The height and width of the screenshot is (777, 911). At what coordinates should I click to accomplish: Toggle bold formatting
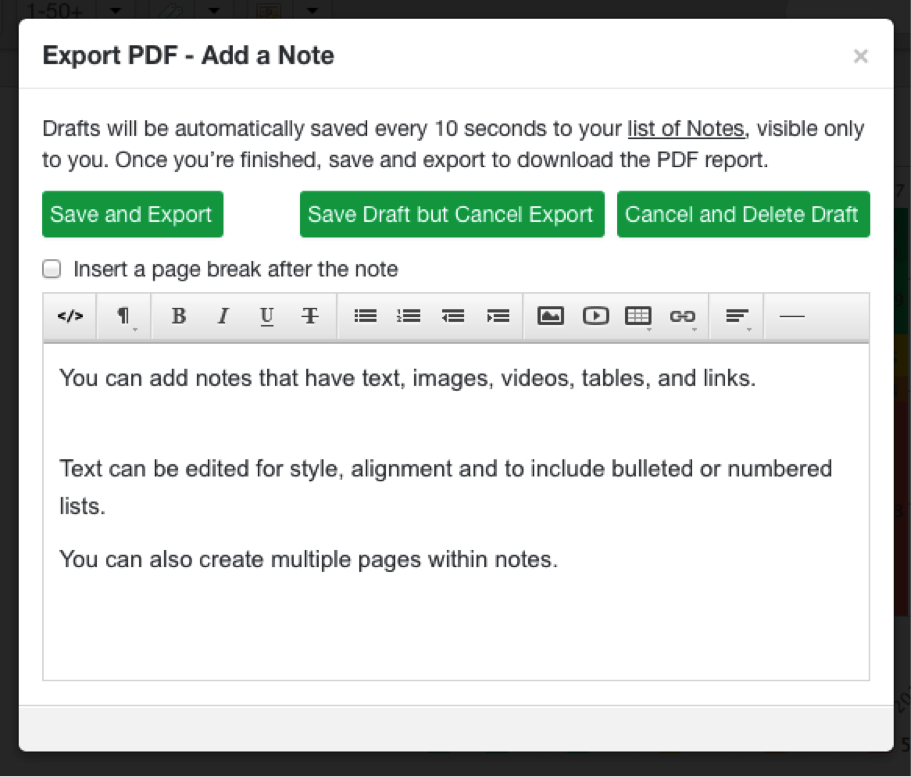tap(179, 316)
